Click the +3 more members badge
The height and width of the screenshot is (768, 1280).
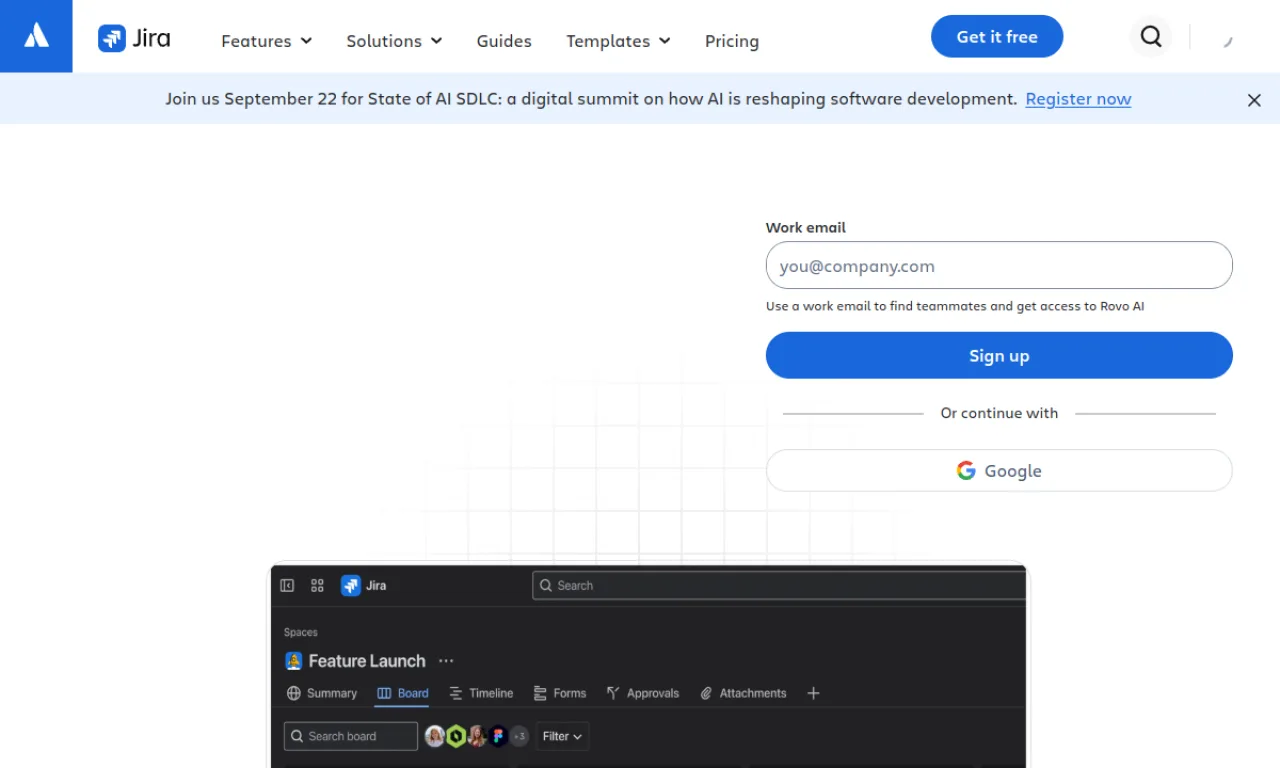(519, 736)
